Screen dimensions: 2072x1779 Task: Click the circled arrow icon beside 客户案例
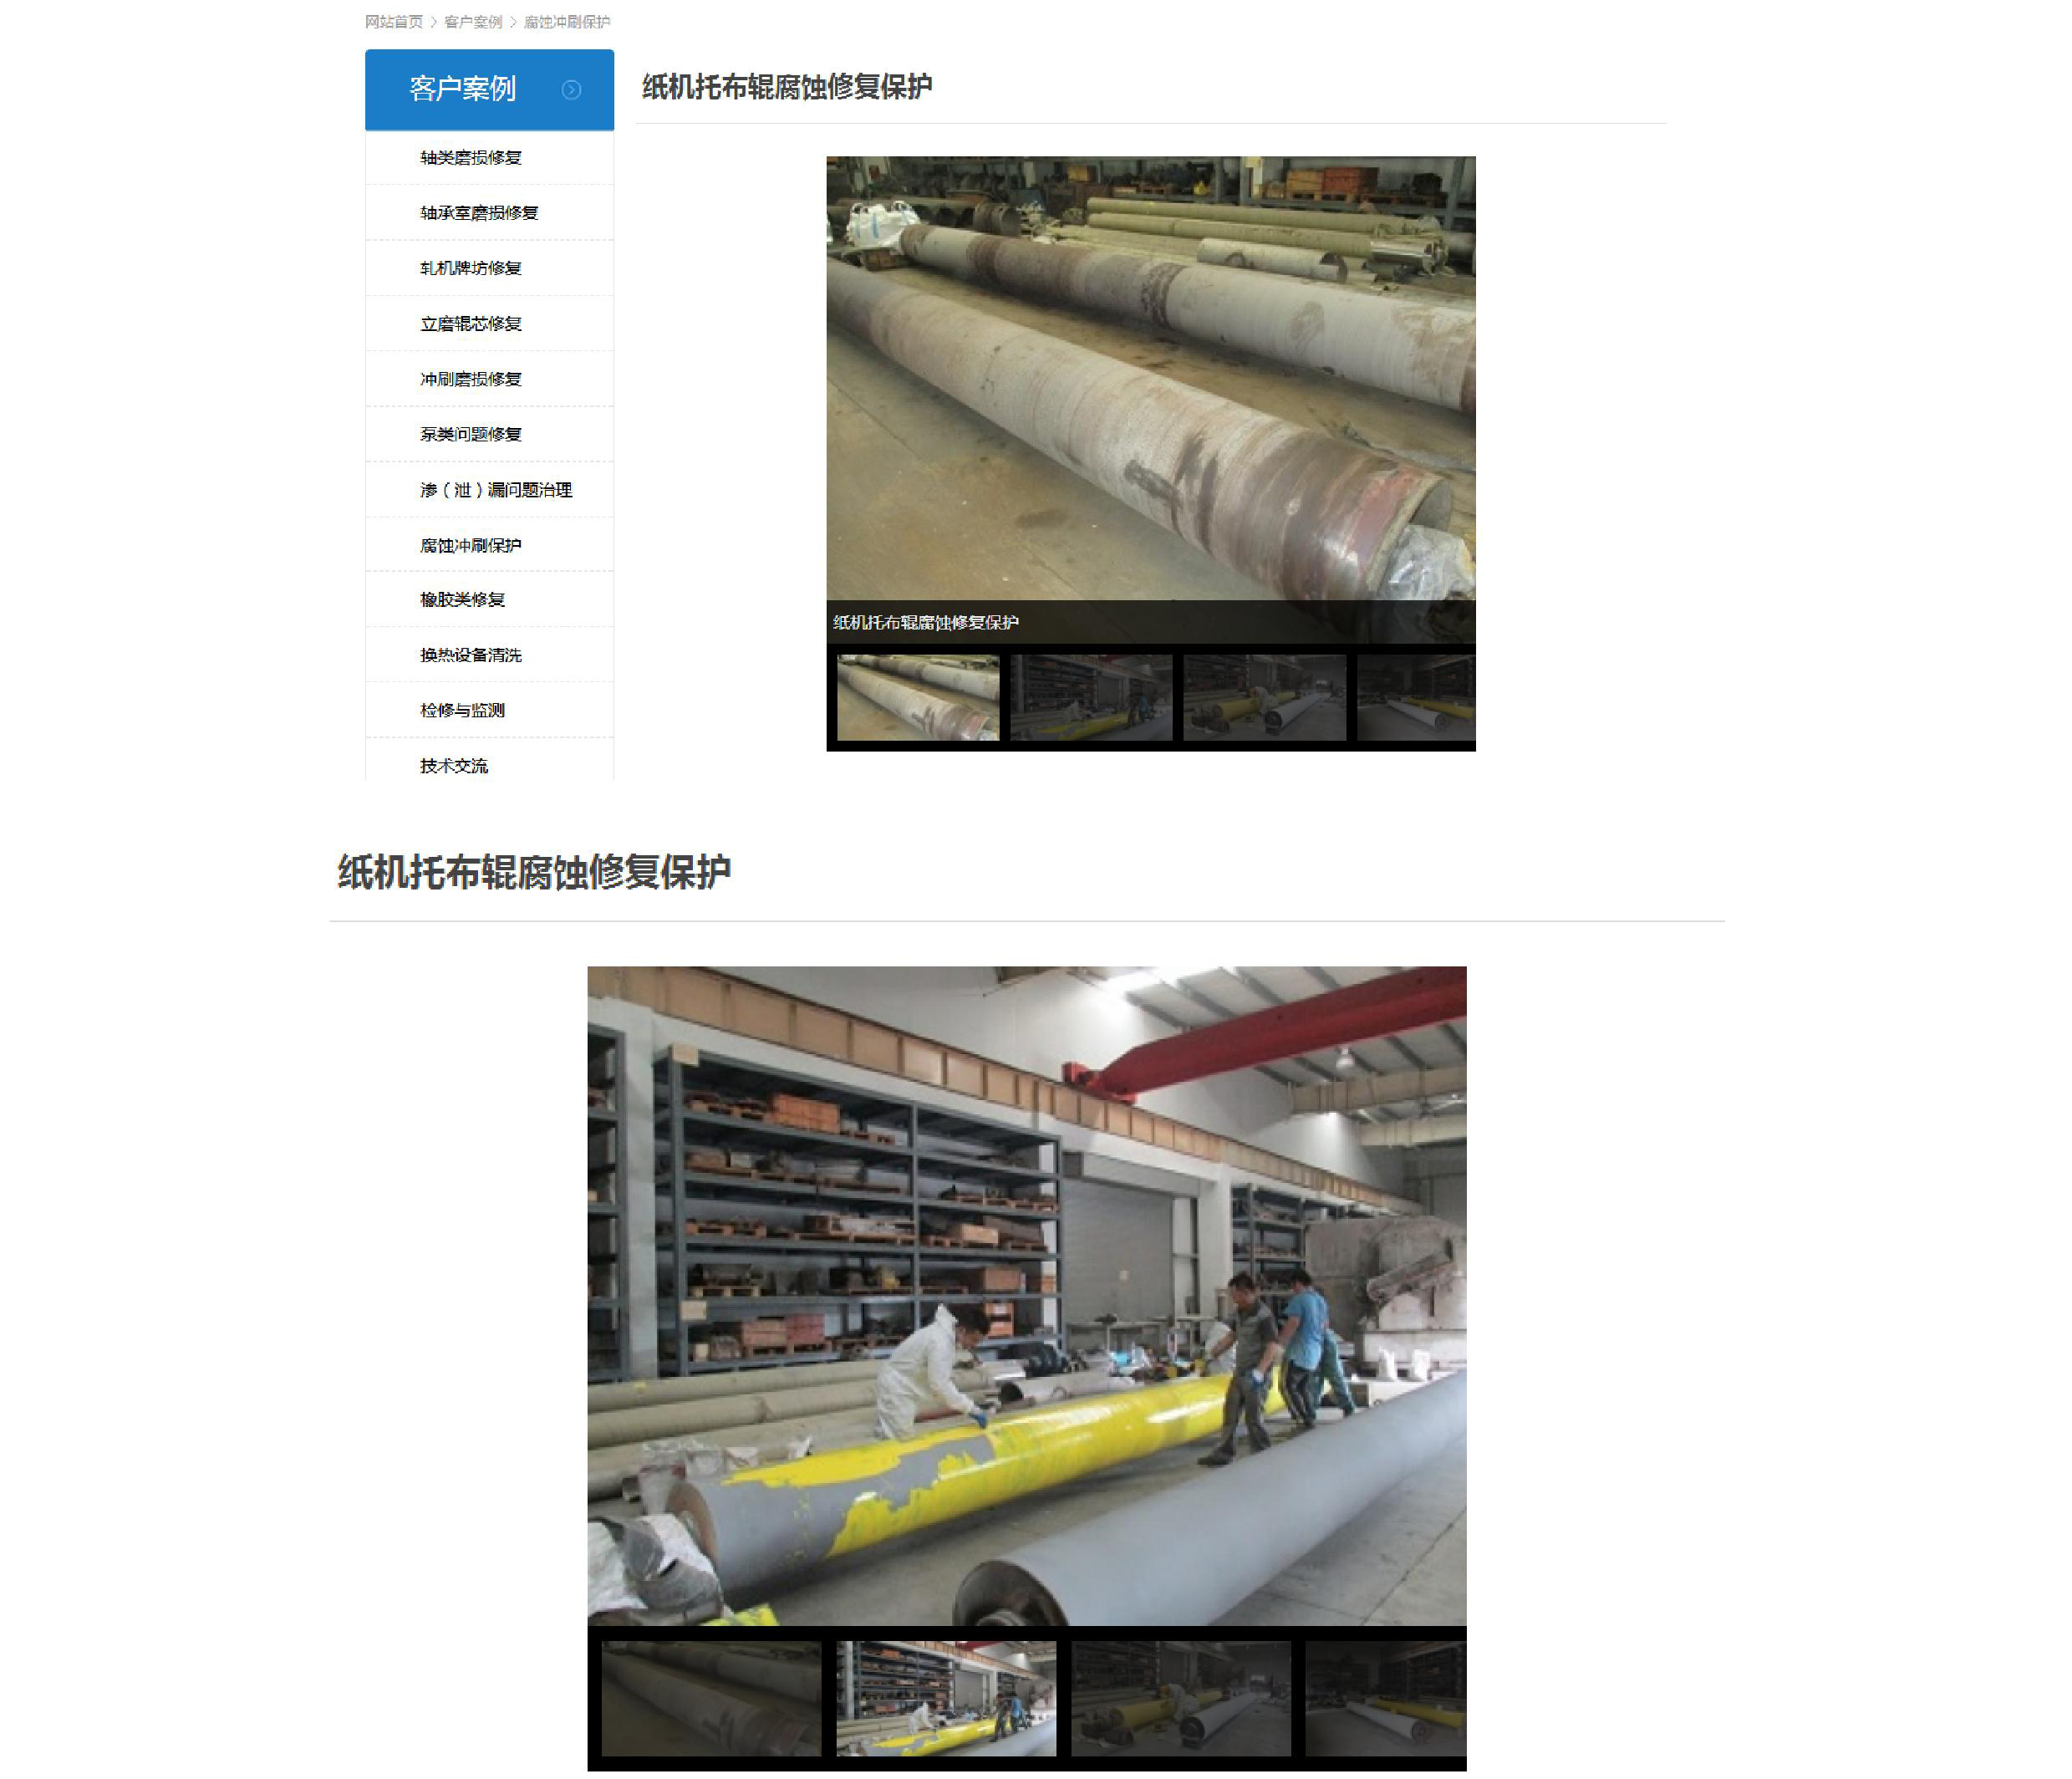571,90
